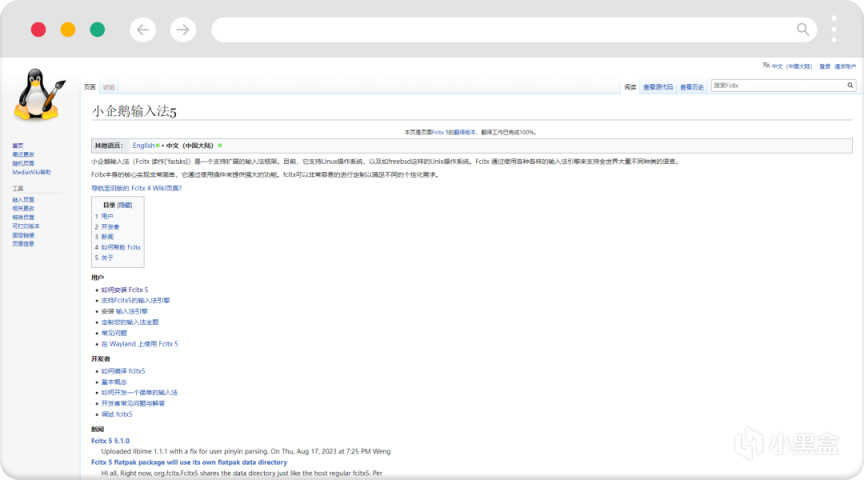The image size is (864, 480).
Task: Open the sidebar 随机页面 link
Action: pyautogui.click(x=23, y=163)
